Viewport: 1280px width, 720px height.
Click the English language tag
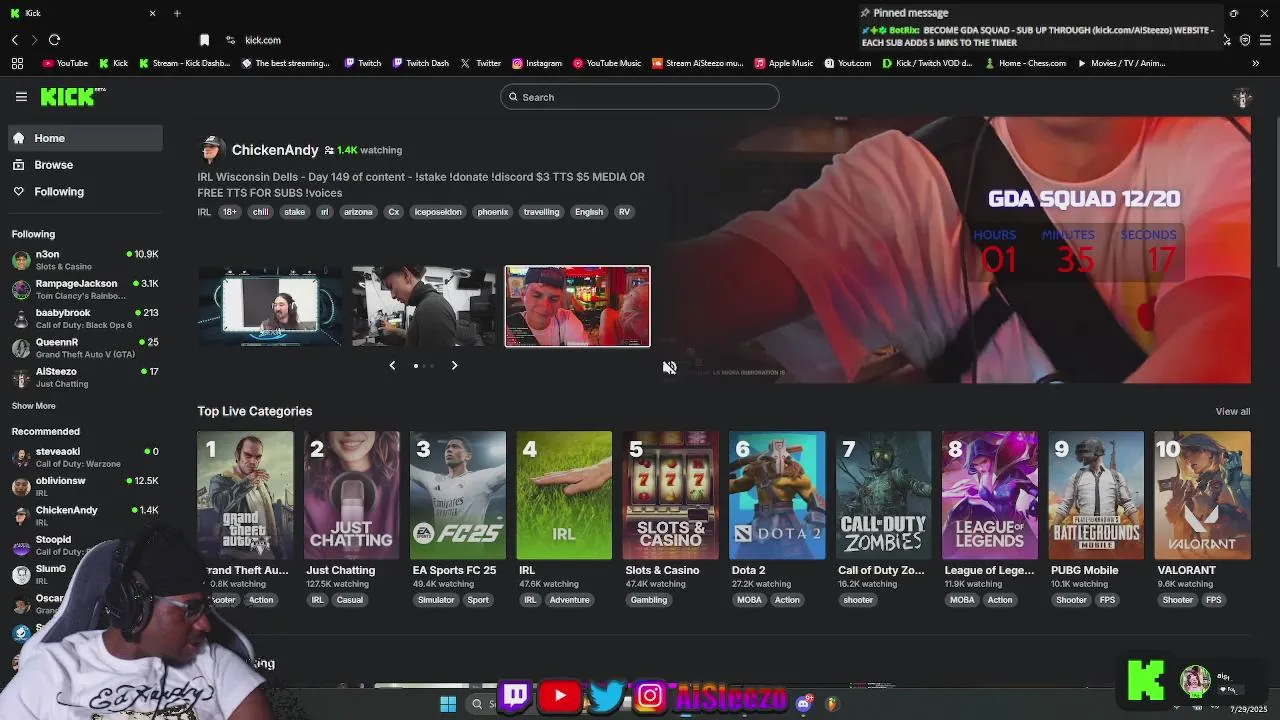589,212
